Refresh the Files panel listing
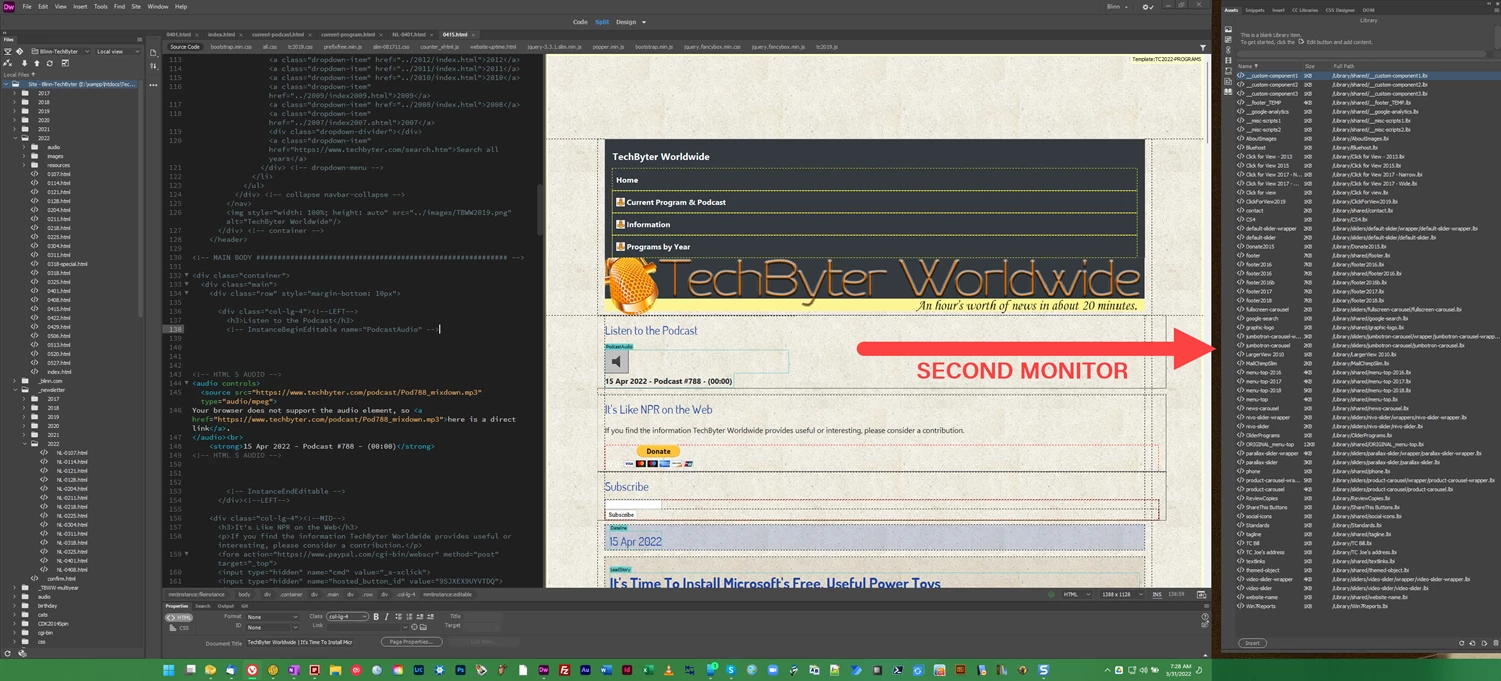Viewport: 1501px width, 681px height. click(50, 63)
